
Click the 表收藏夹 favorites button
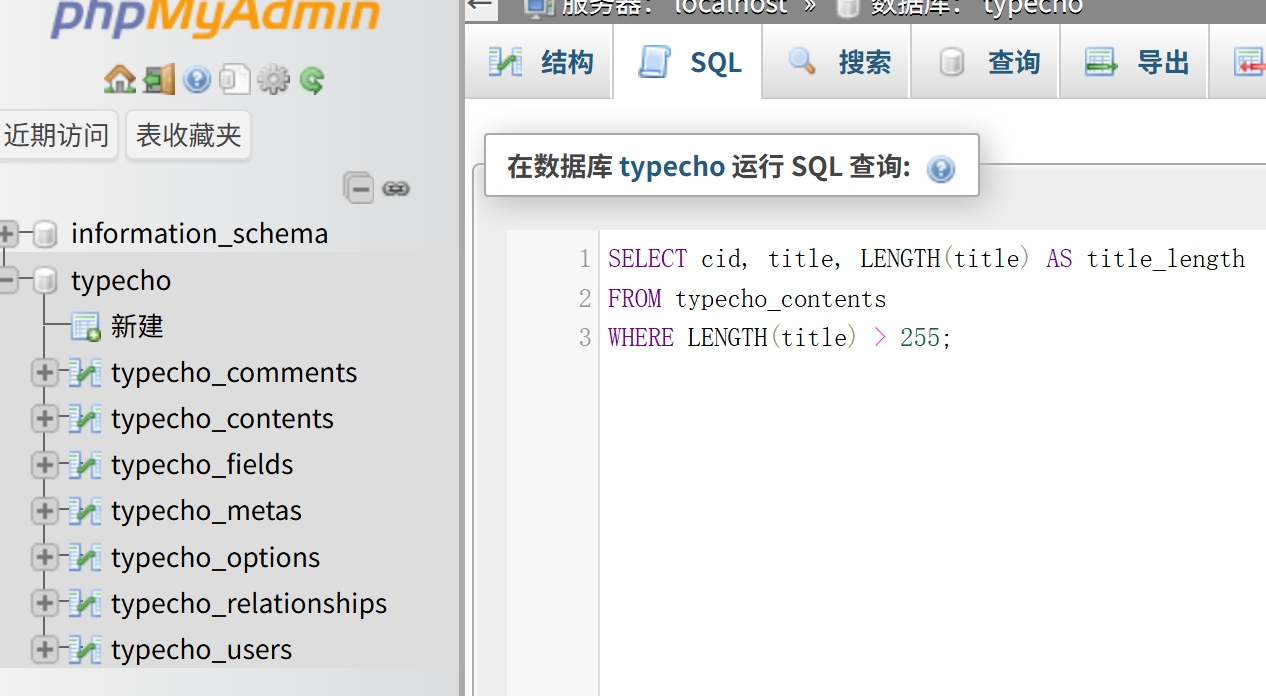(x=188, y=135)
